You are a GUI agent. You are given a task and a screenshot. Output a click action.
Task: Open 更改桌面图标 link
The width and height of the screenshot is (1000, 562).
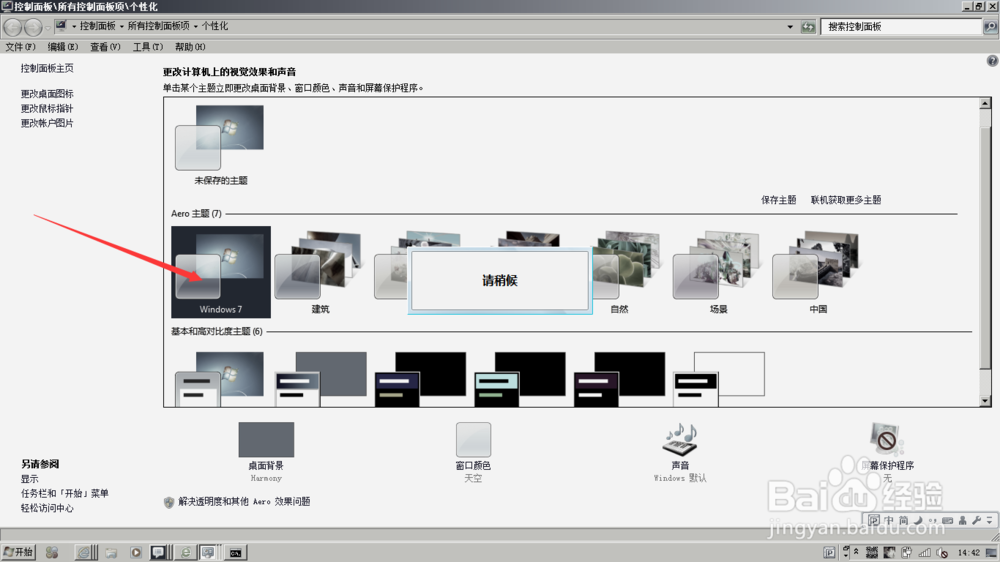(47, 94)
